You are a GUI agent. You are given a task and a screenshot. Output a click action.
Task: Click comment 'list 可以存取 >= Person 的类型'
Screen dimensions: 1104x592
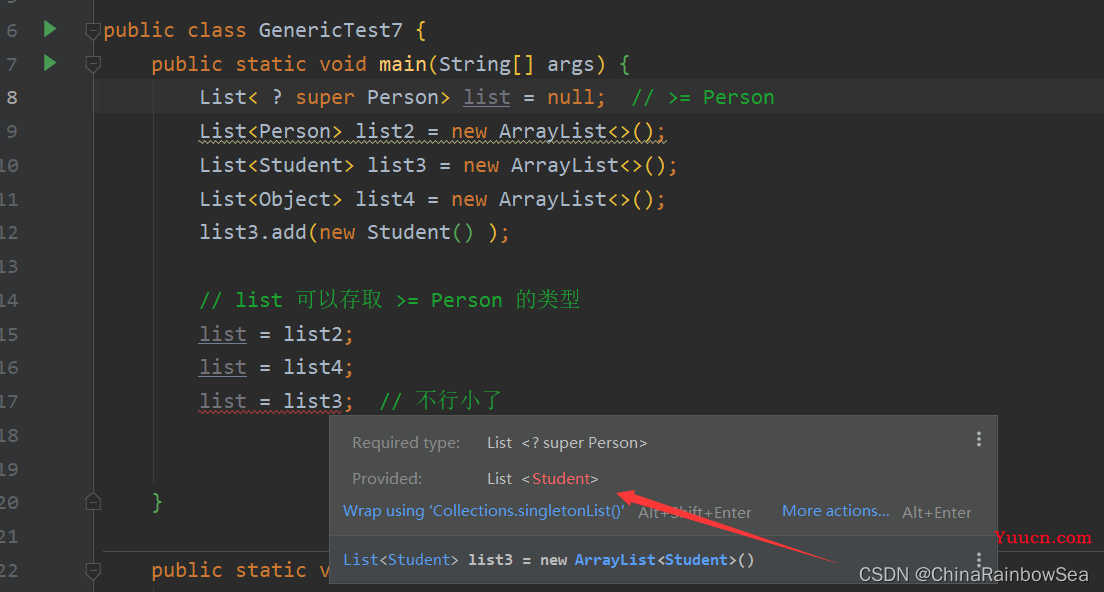click(389, 300)
